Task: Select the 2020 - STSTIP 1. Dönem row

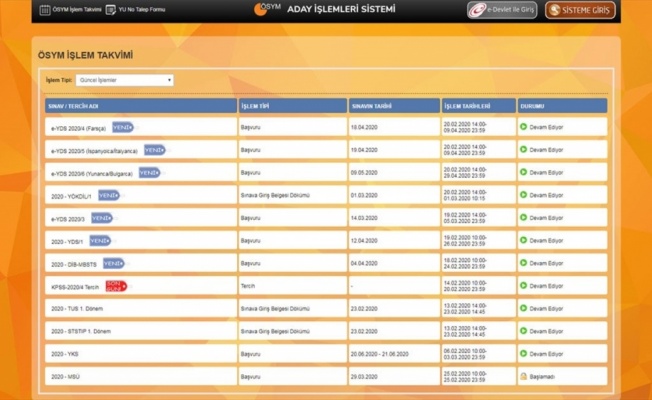Action: pos(83,332)
